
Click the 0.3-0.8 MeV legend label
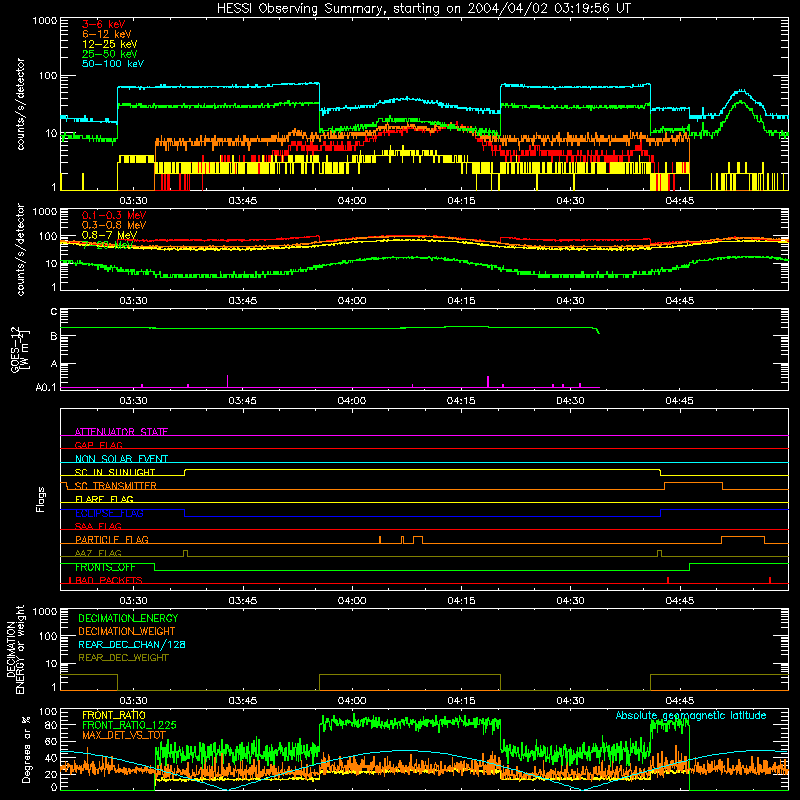[114, 225]
